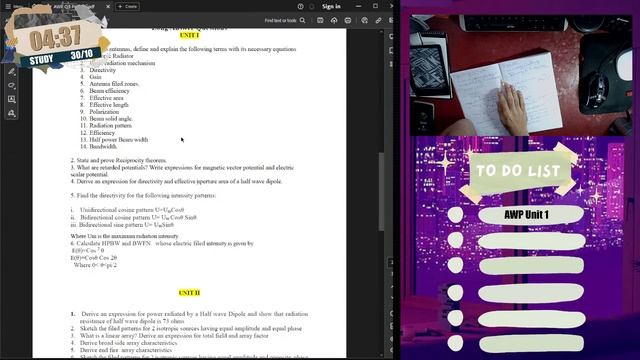Click 'Calculate HPBW and BWFN' question
The height and width of the screenshot is (360, 640).
coord(162,243)
